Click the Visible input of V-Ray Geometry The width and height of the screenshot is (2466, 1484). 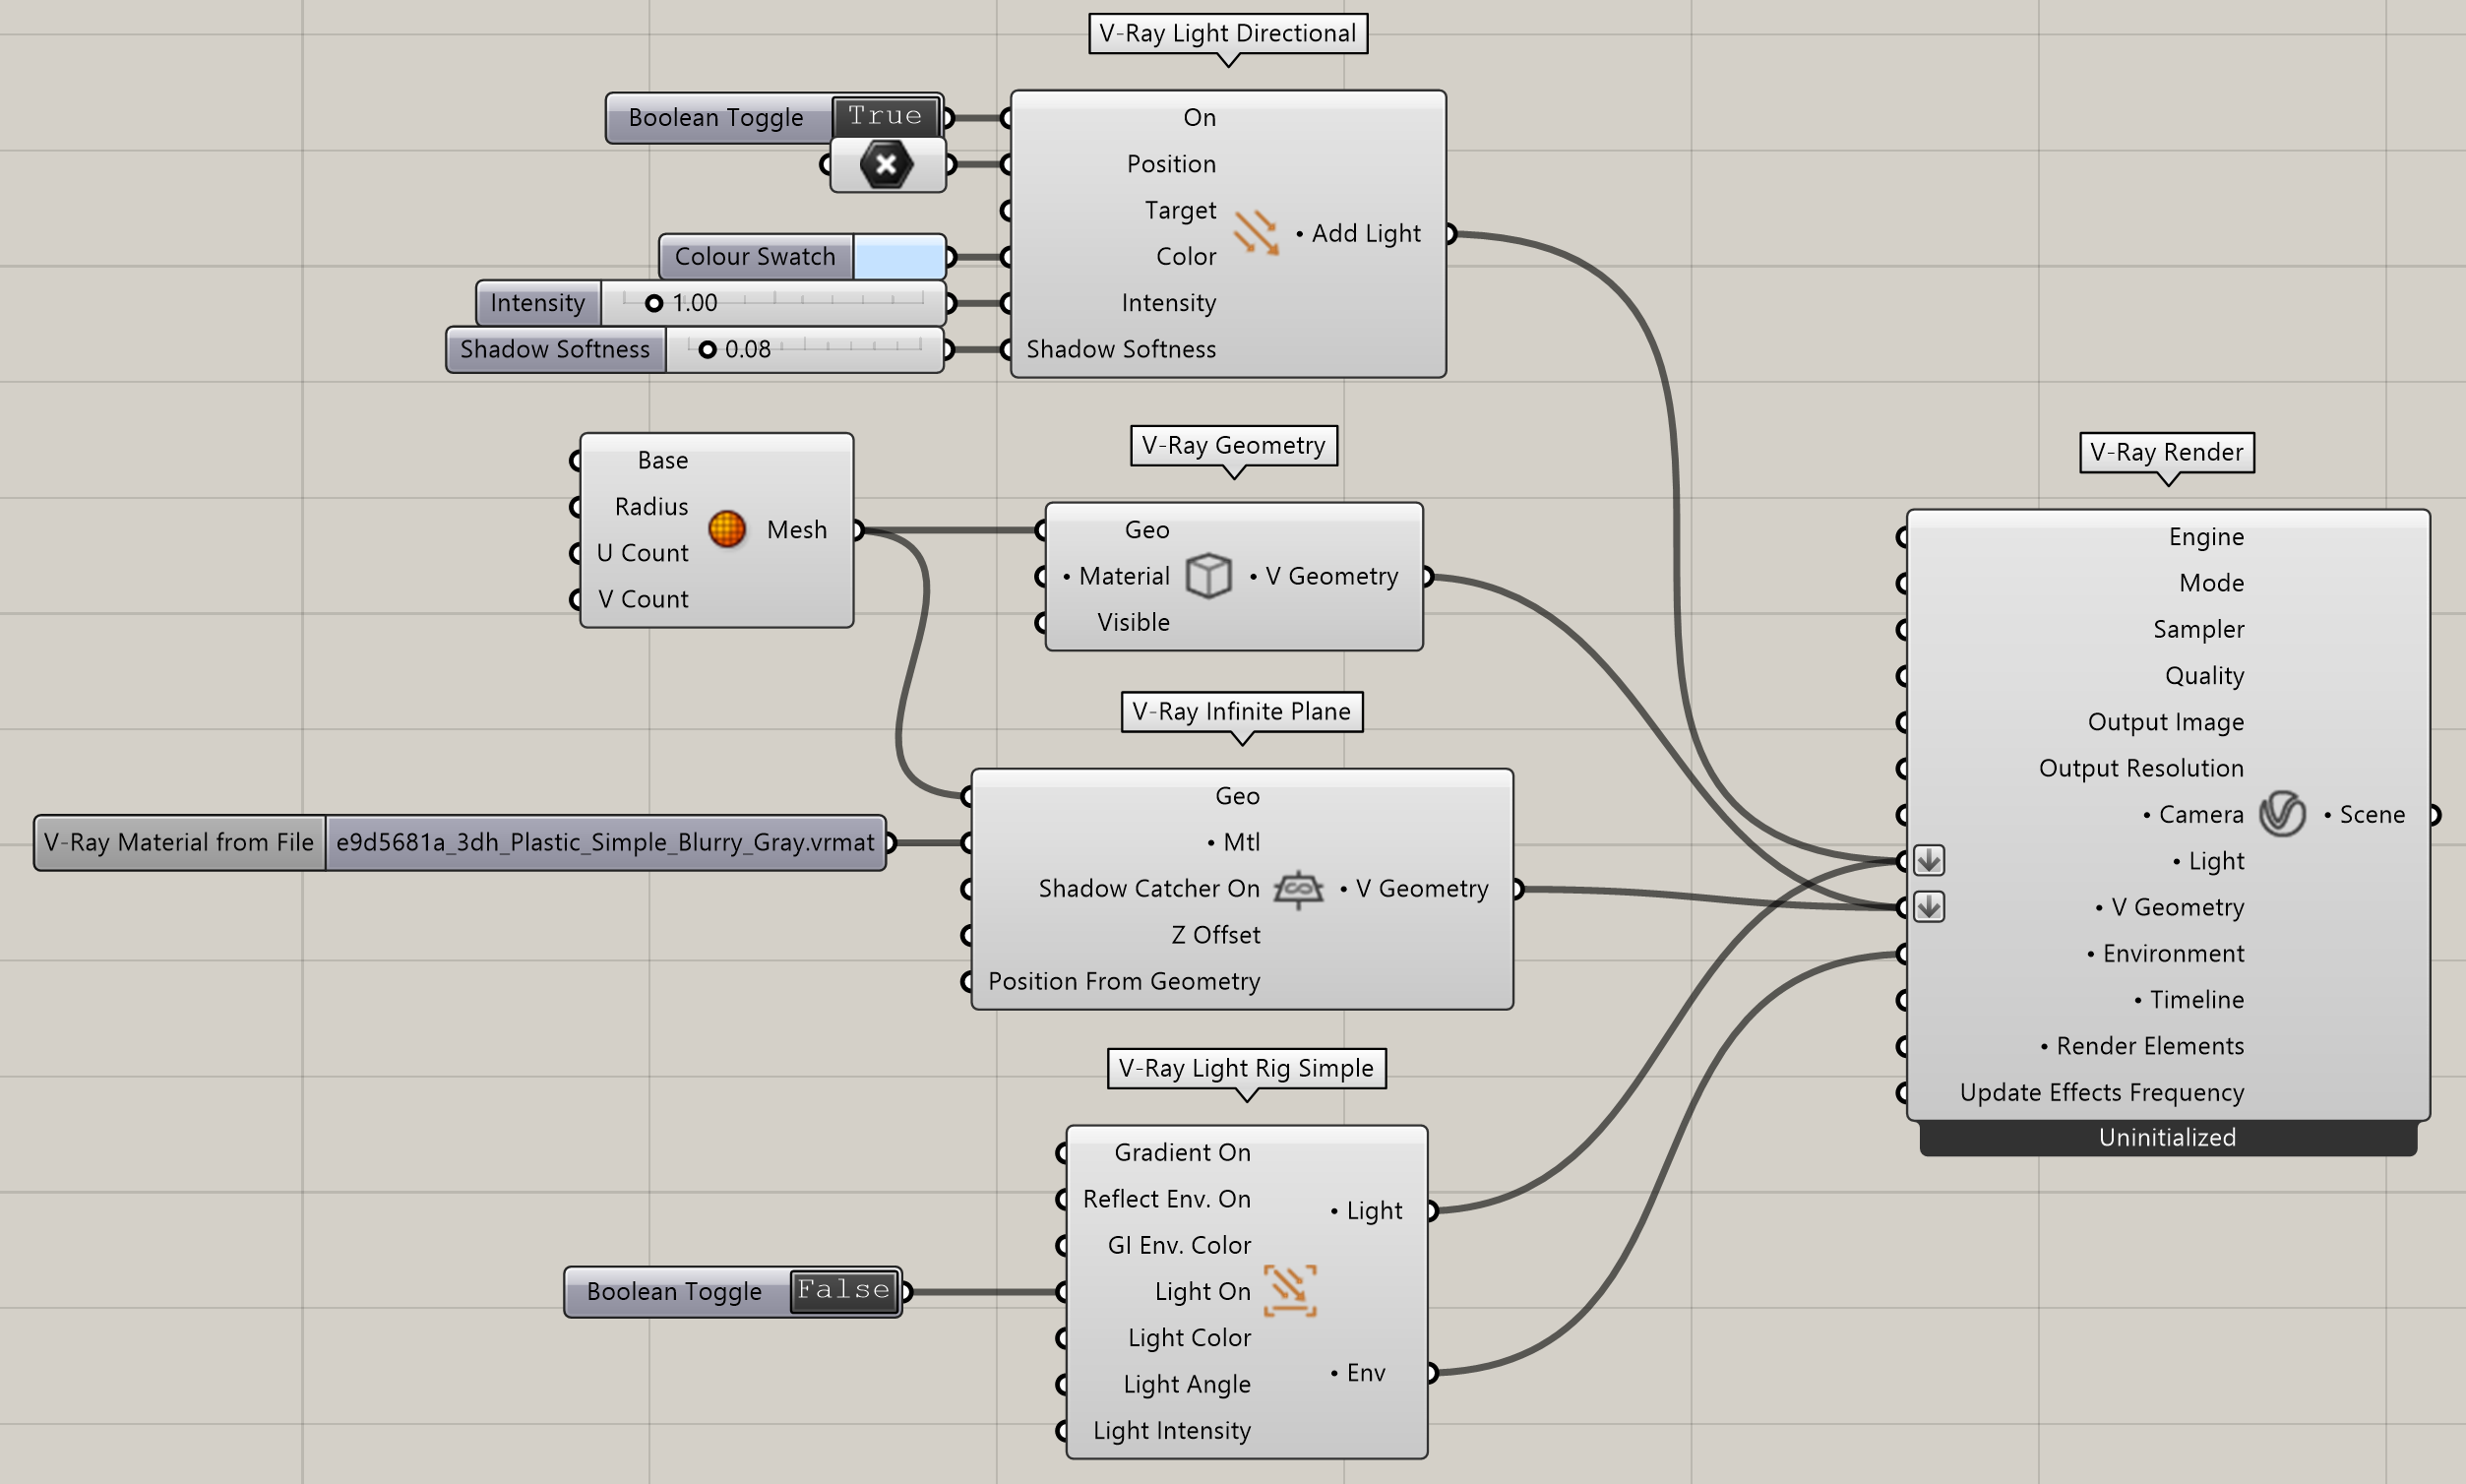1133,622
